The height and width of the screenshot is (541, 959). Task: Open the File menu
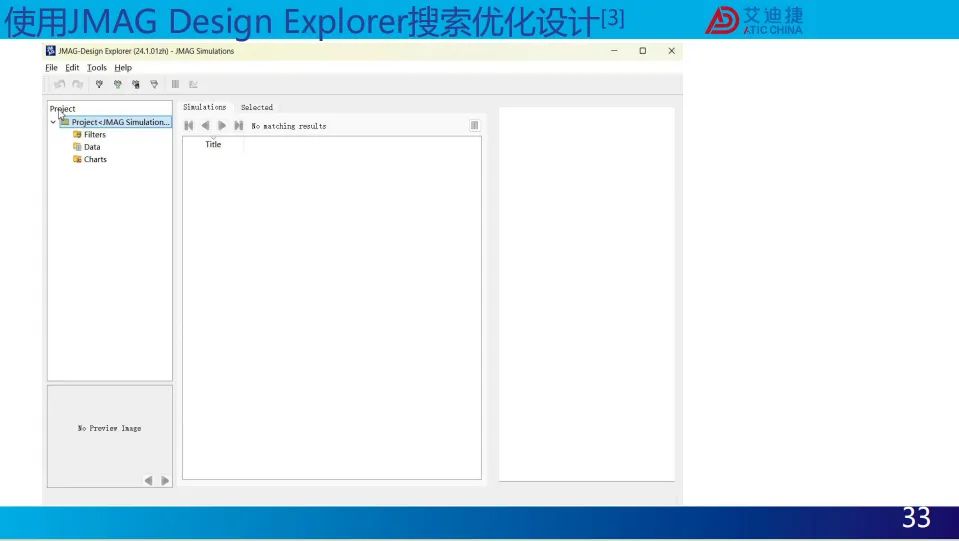(51, 68)
